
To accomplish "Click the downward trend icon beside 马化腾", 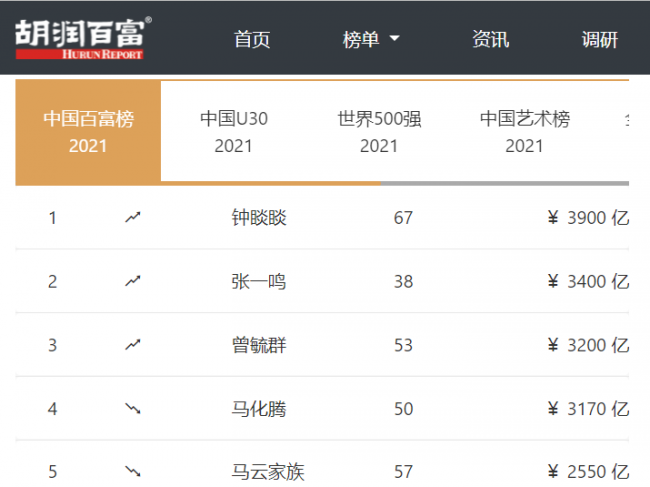I will (x=132, y=409).
